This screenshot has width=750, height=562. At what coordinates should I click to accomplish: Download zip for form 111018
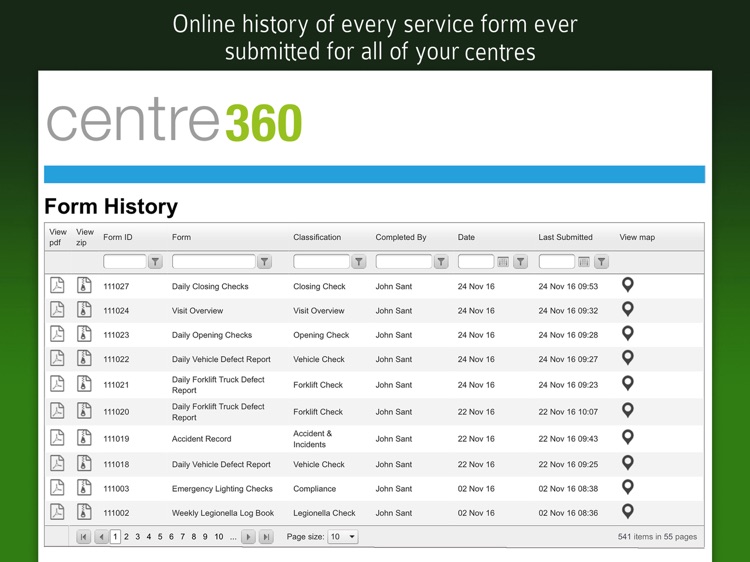click(84, 463)
